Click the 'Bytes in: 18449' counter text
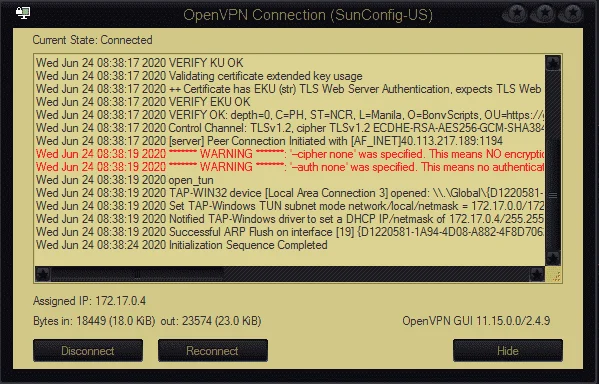The height and width of the screenshot is (384, 599). [x=94, y=321]
